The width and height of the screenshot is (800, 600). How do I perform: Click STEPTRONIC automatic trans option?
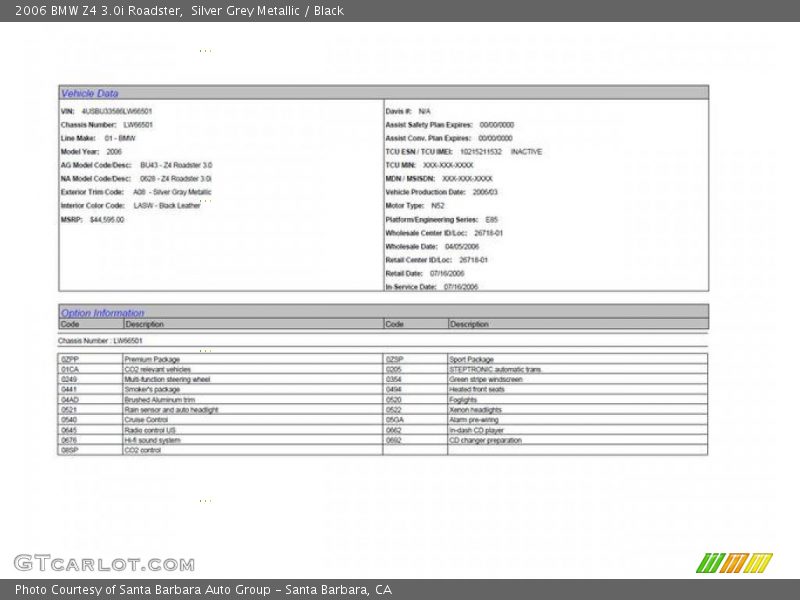click(495, 369)
